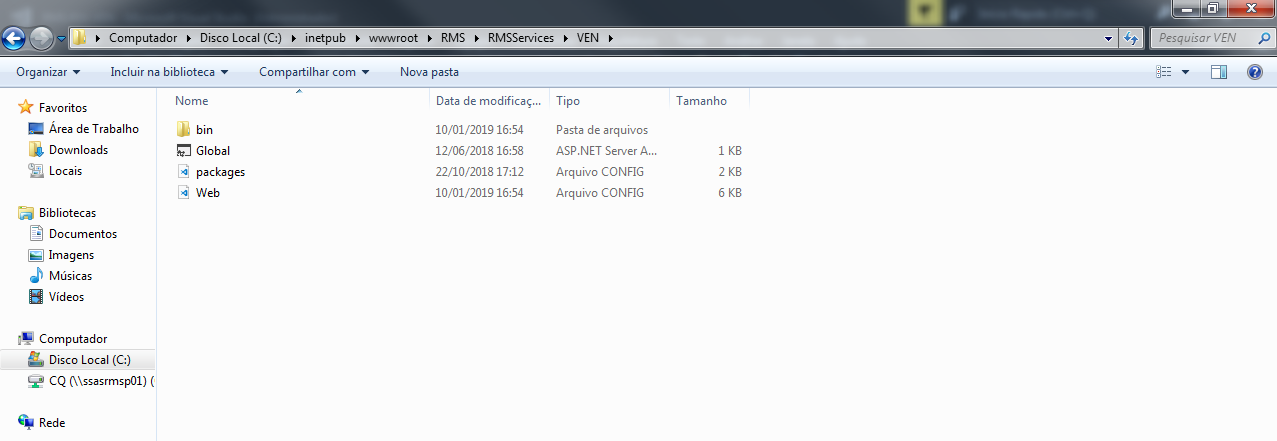Open Imagens library
Viewport: 1277px width, 441px height.
tap(71, 255)
